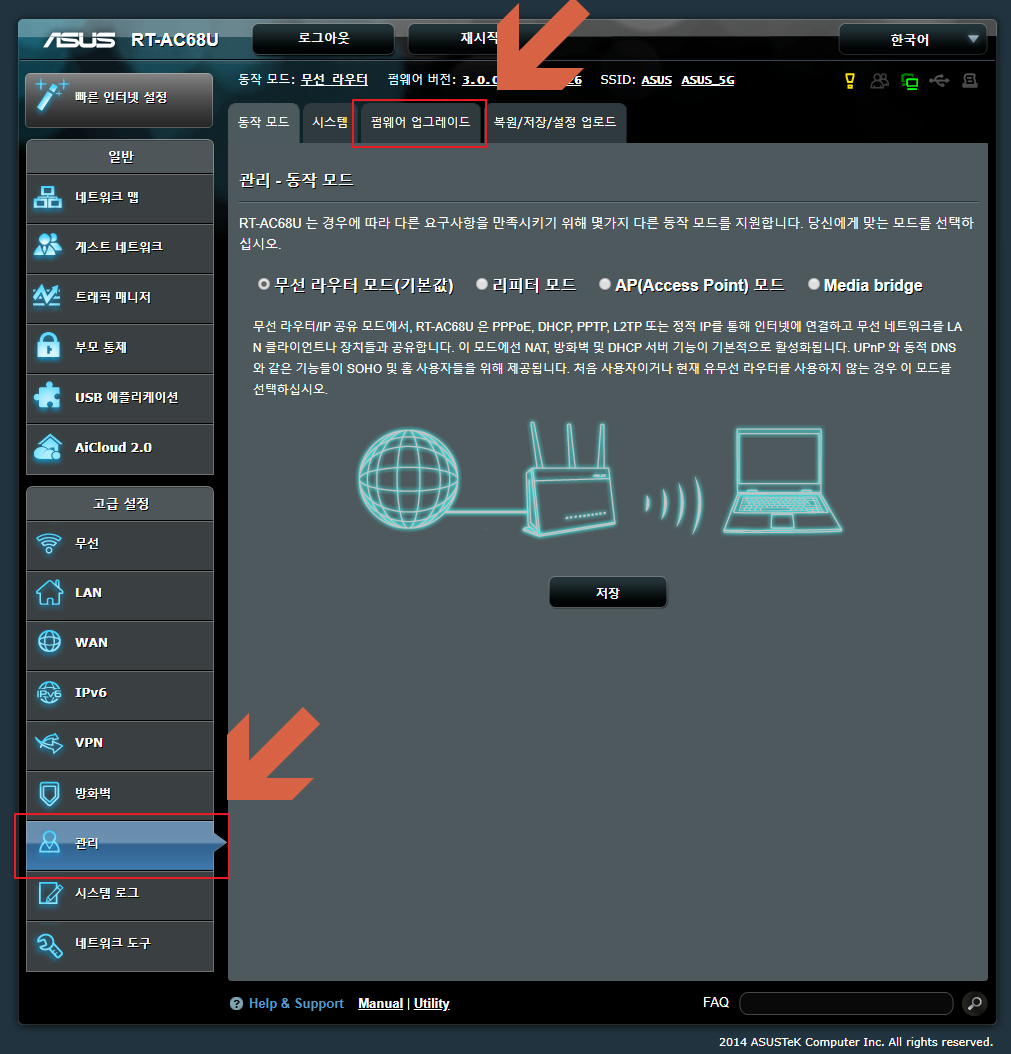This screenshot has height=1054, width=1011.
Task: Click the ASUS_5G SSID link
Action: [708, 80]
